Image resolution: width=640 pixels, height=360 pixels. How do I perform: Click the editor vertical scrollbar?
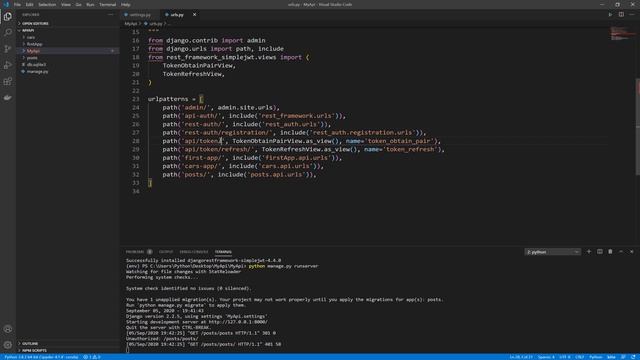638,127
